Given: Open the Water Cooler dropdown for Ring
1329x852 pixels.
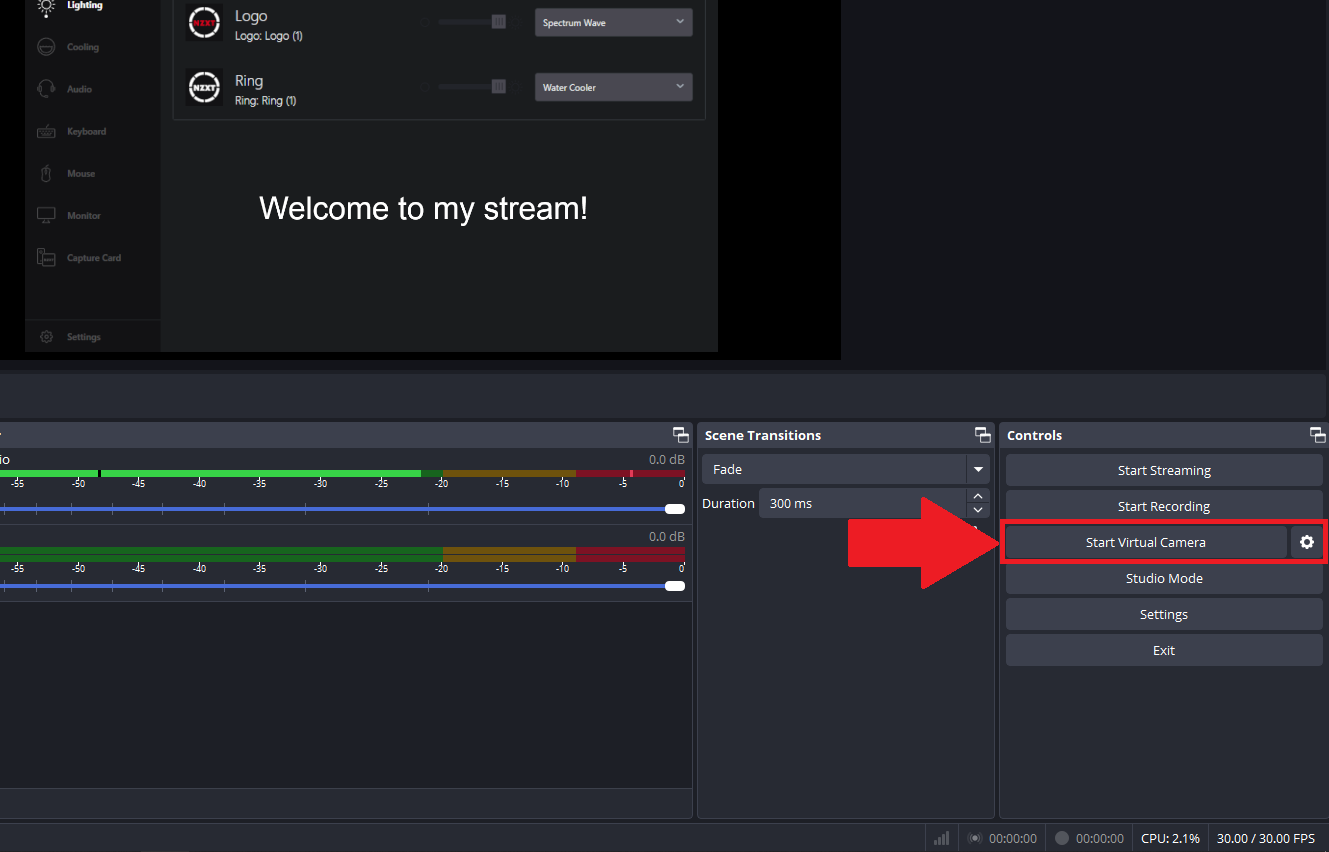Looking at the screenshot, I should click(x=614, y=87).
